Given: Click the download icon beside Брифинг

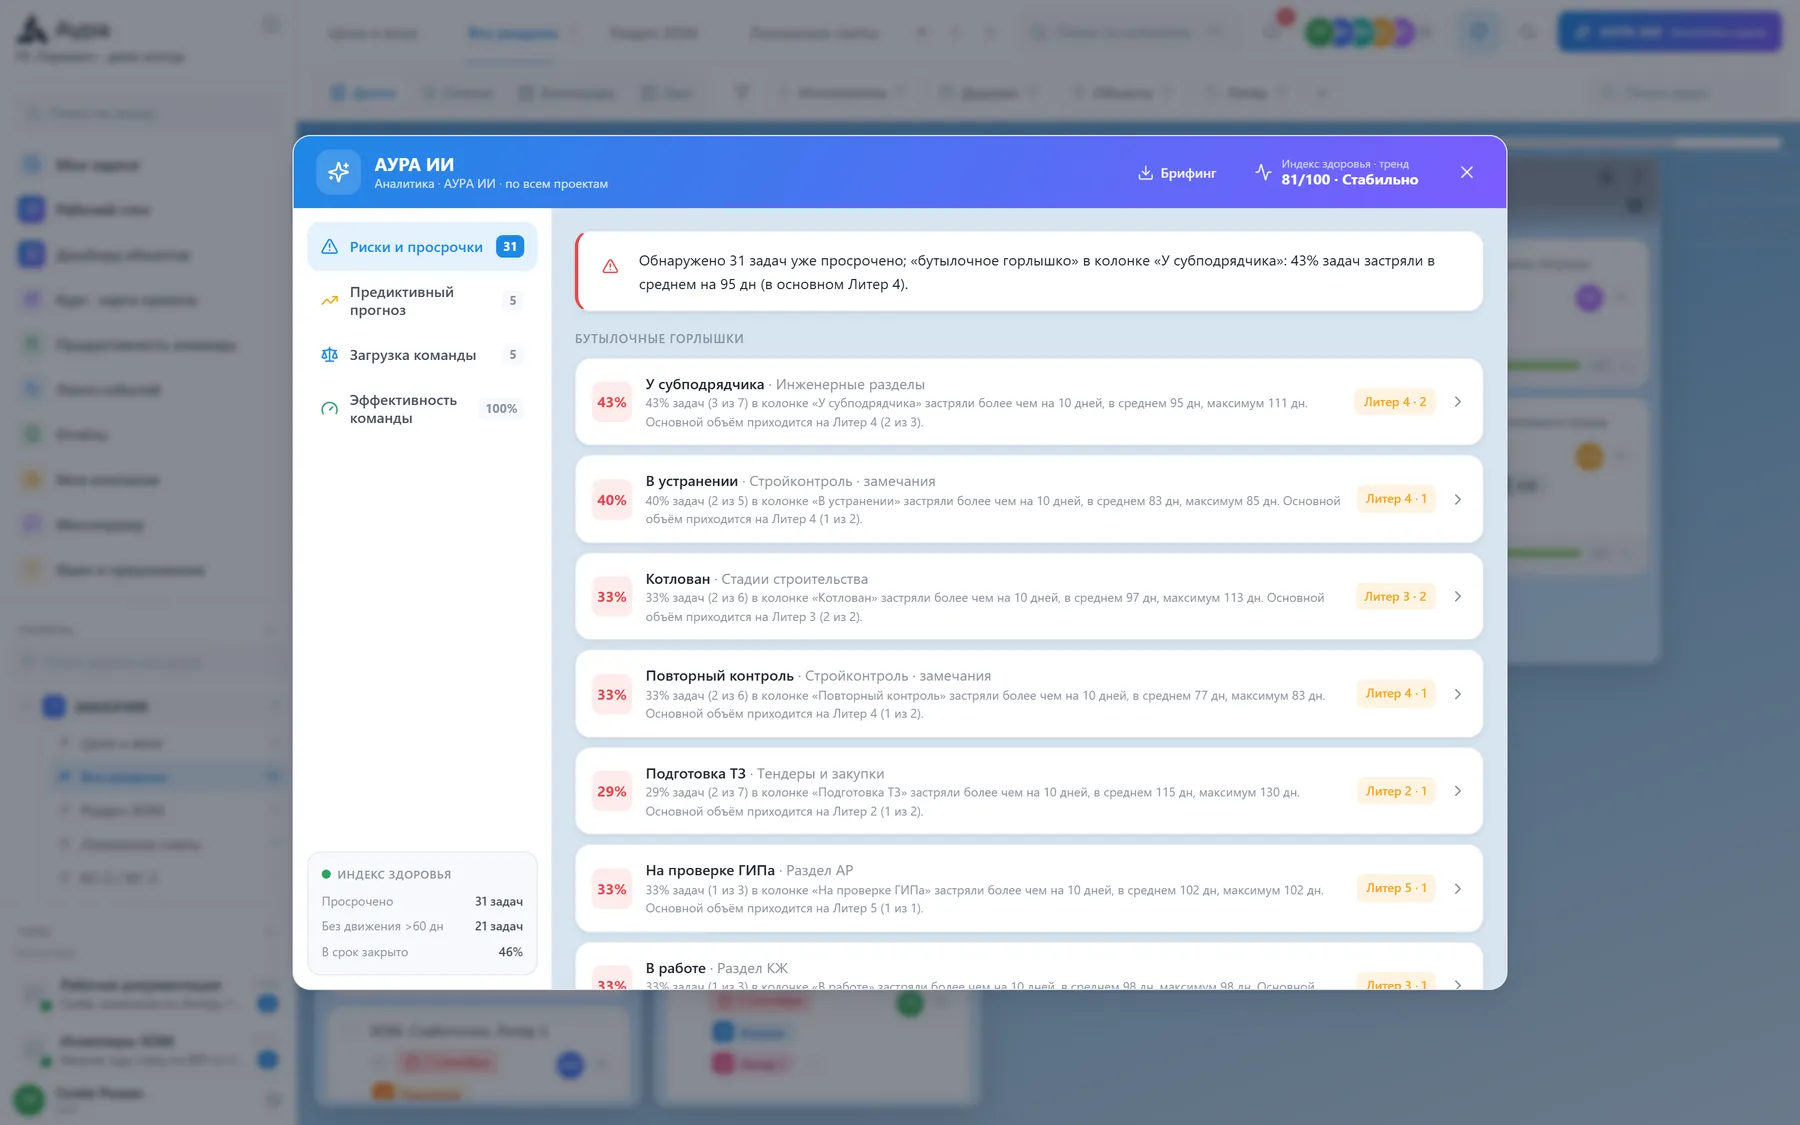Looking at the screenshot, I should 1146,173.
